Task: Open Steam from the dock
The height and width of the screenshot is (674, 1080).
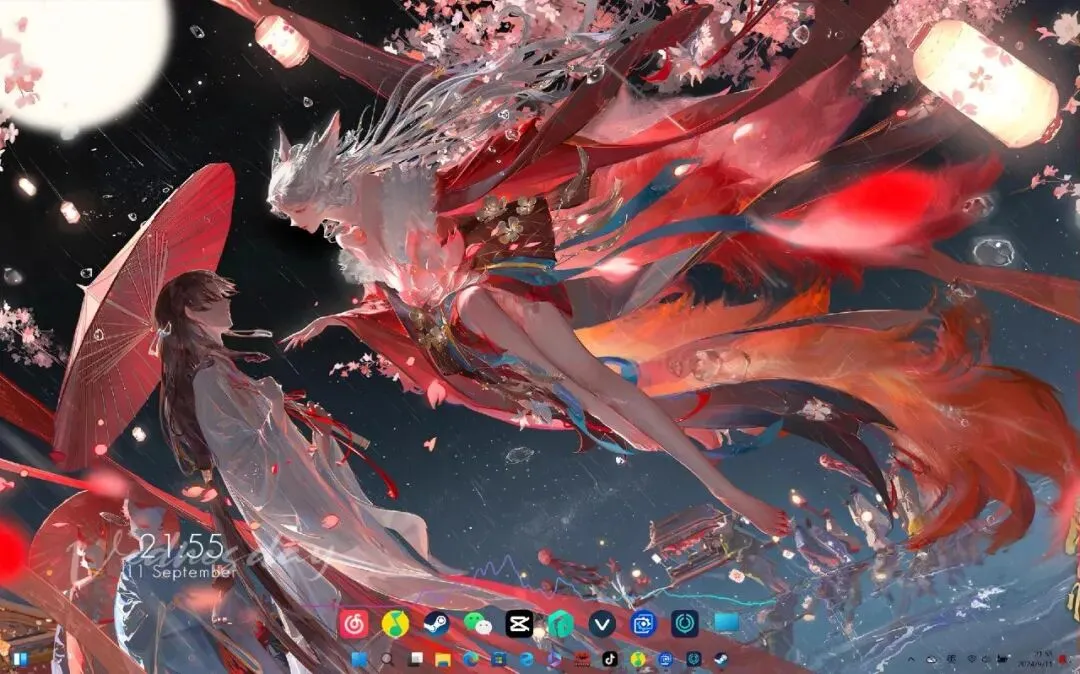Action: tap(437, 624)
